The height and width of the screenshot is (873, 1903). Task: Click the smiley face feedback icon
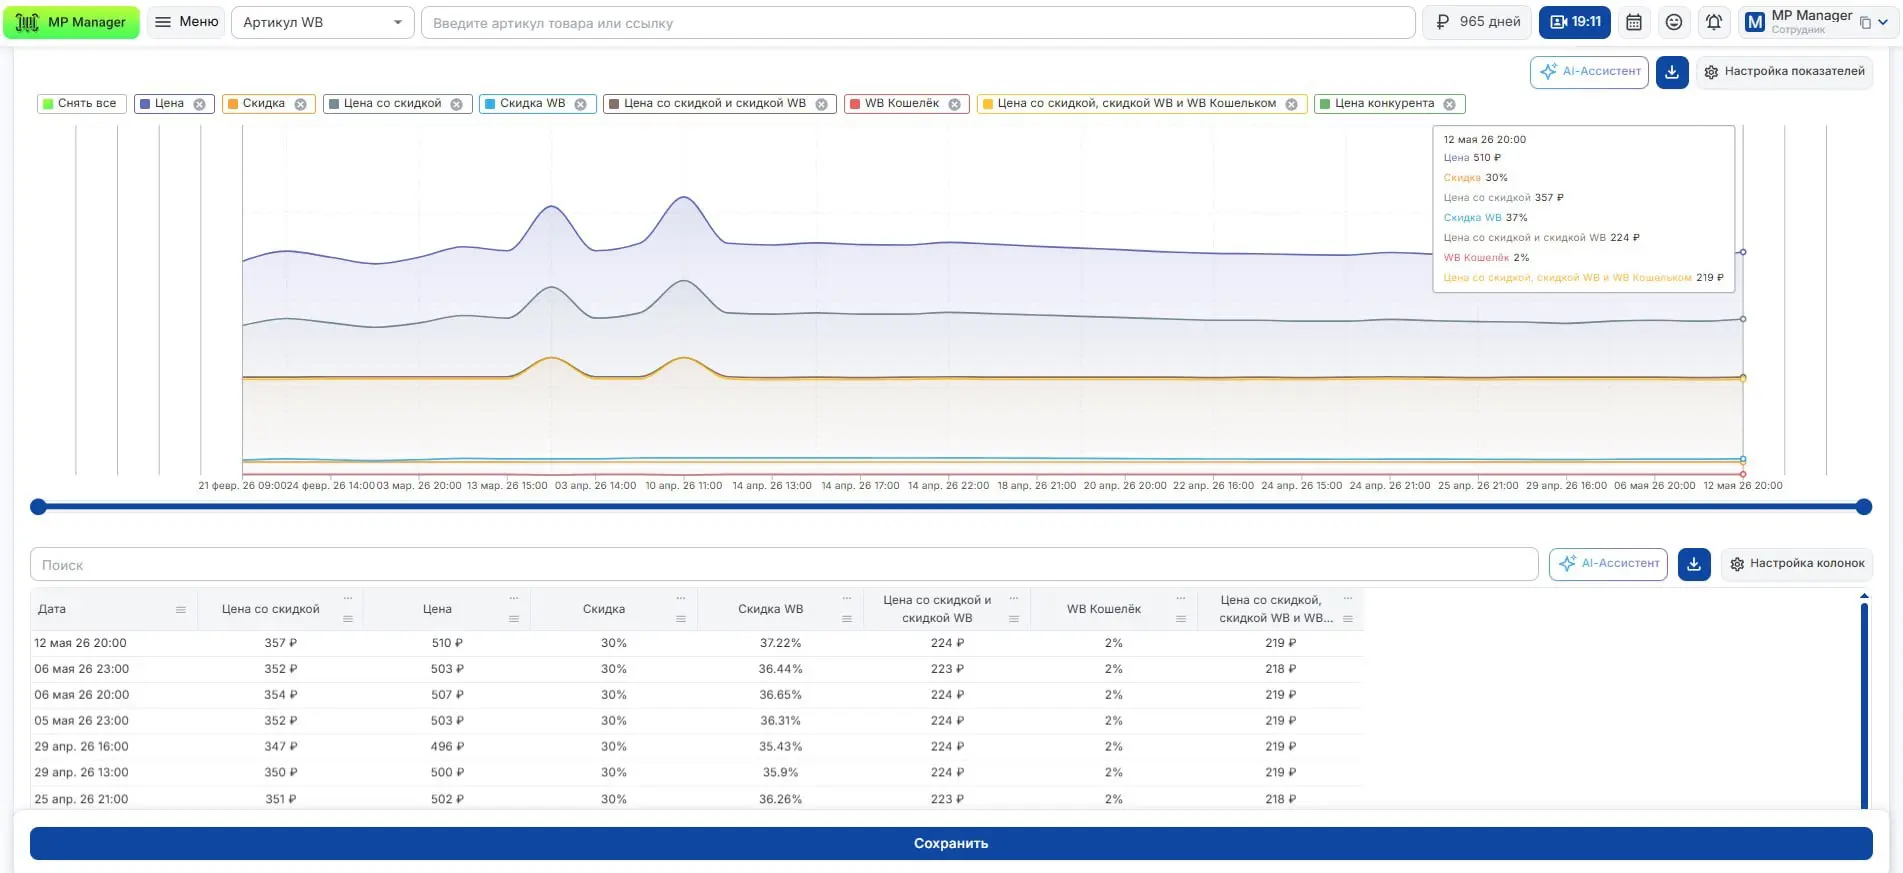[x=1674, y=22]
